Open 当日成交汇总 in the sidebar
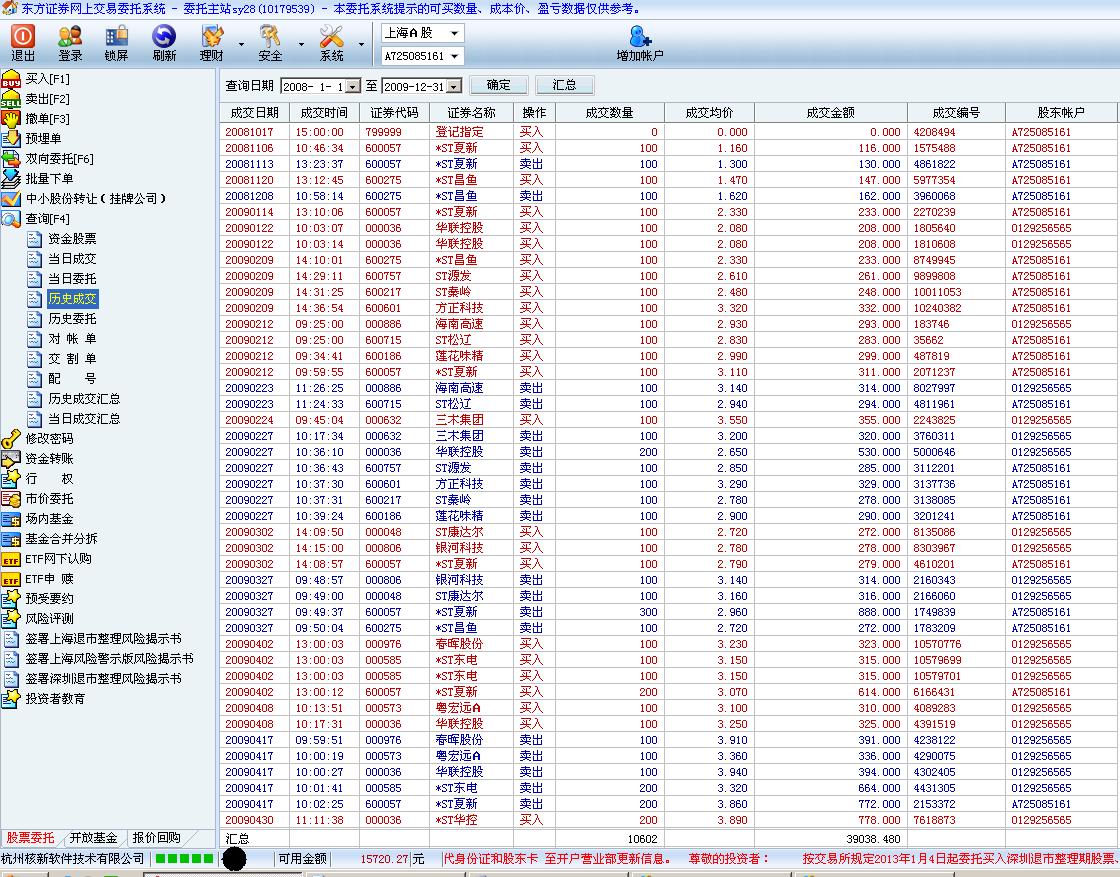The width and height of the screenshot is (1120, 877). (84, 419)
